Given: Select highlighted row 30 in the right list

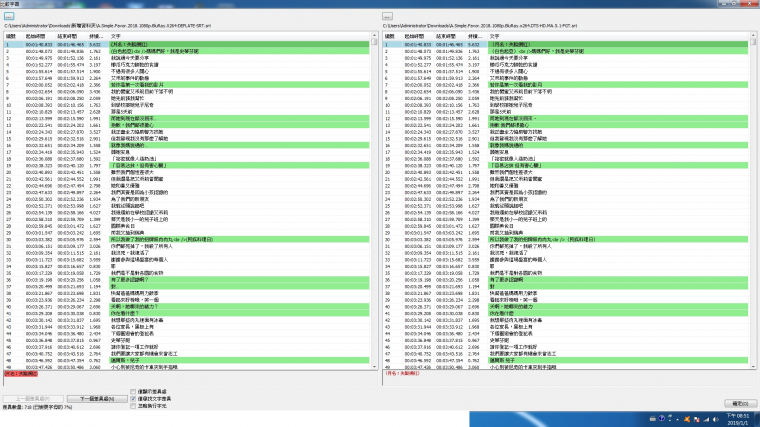Looking at the screenshot, I should click(566, 239).
